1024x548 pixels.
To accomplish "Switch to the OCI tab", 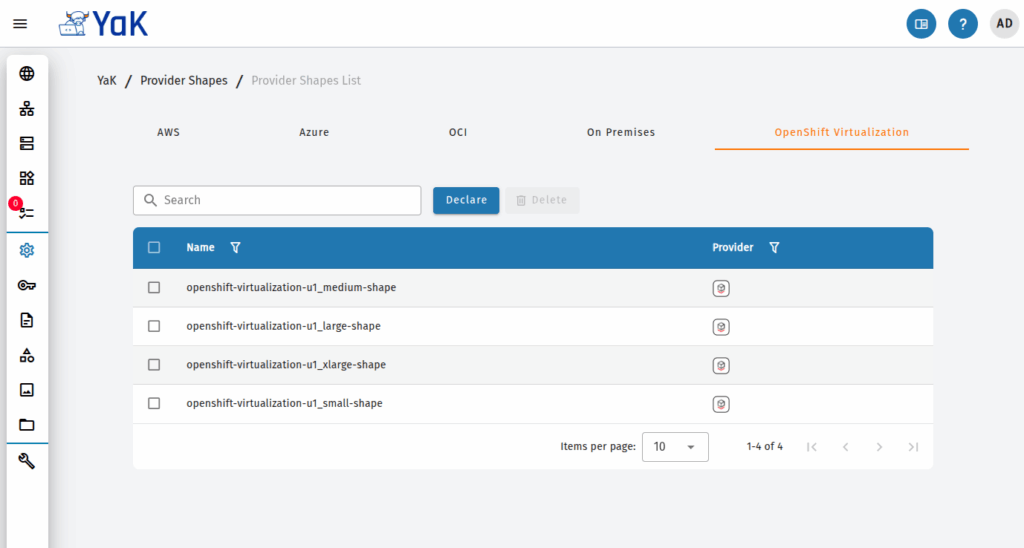I will pos(458,133).
